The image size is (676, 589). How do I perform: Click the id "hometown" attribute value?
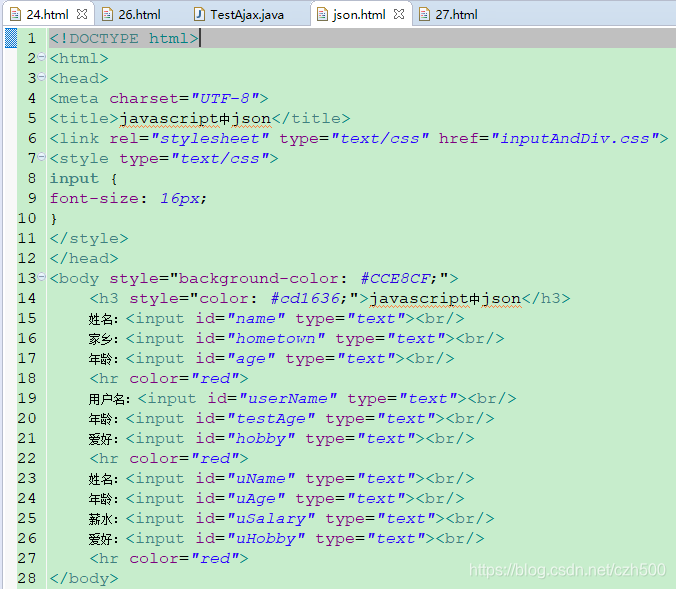(275, 338)
